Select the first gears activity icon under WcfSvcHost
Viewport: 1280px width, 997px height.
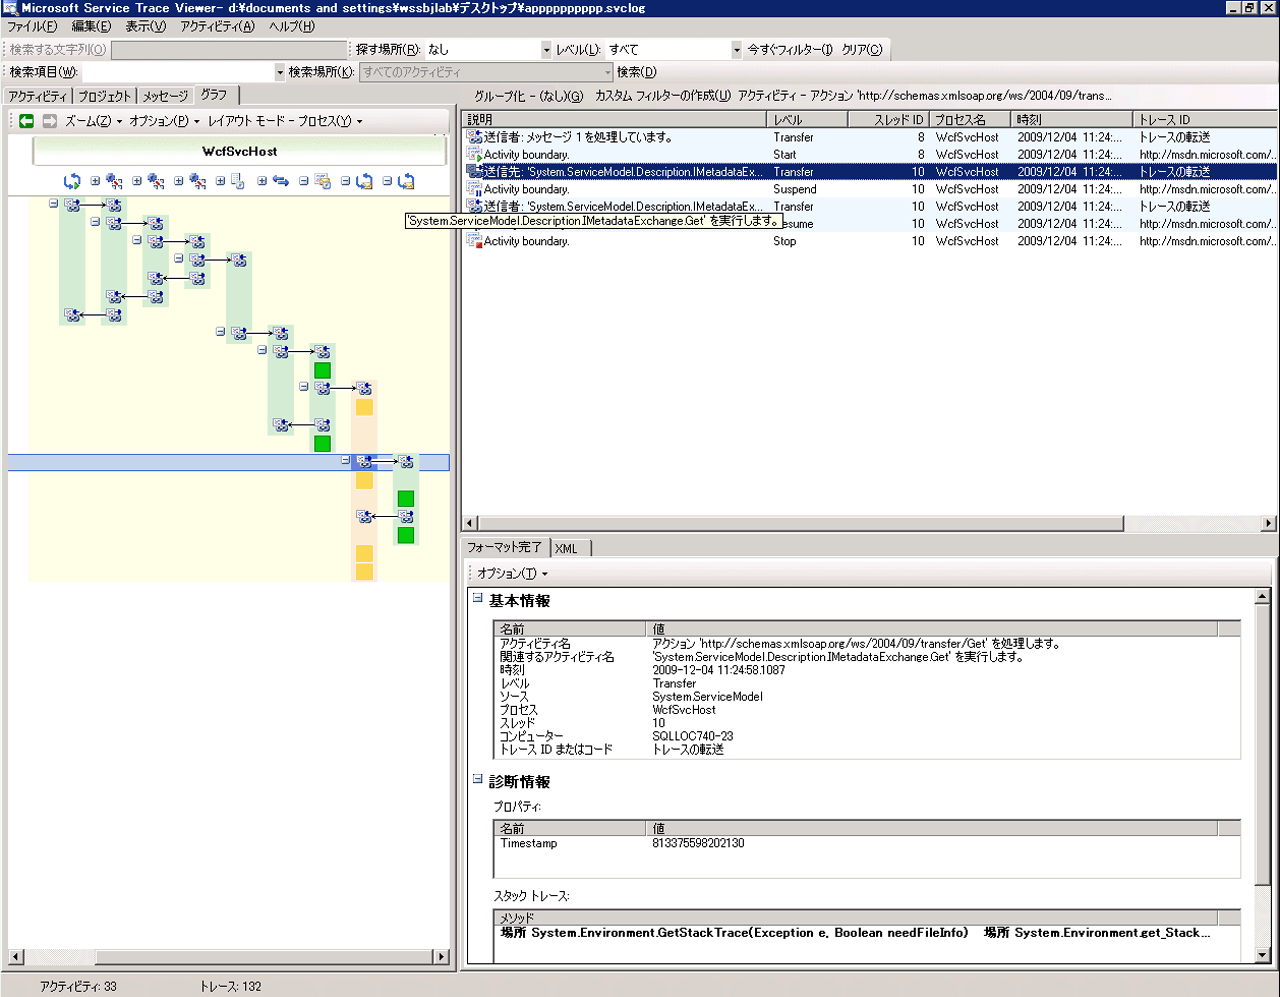pyautogui.click(x=114, y=181)
